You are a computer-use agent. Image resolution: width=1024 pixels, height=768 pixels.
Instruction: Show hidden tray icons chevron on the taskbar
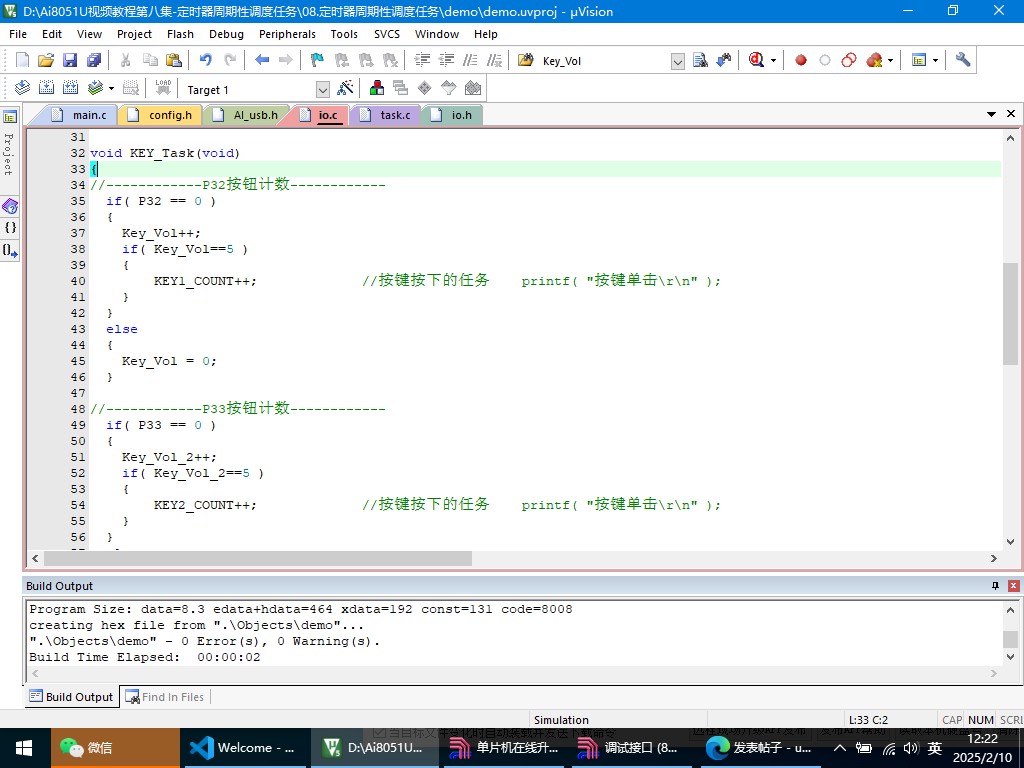click(840, 748)
